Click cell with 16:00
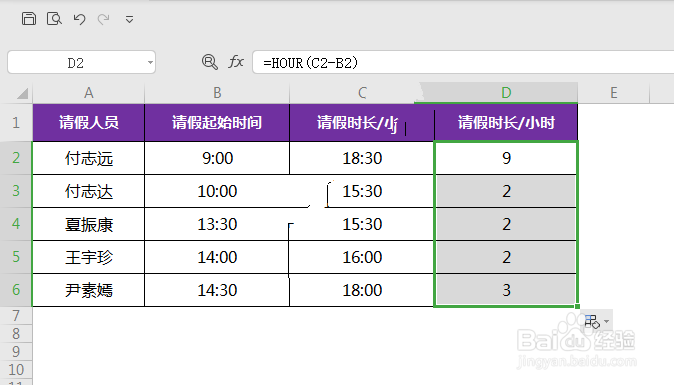 [x=362, y=257]
